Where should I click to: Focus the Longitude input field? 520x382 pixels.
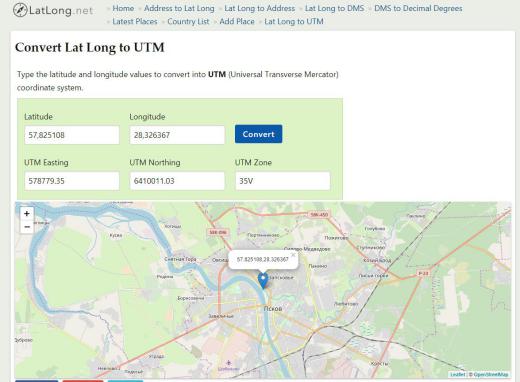click(x=177, y=135)
